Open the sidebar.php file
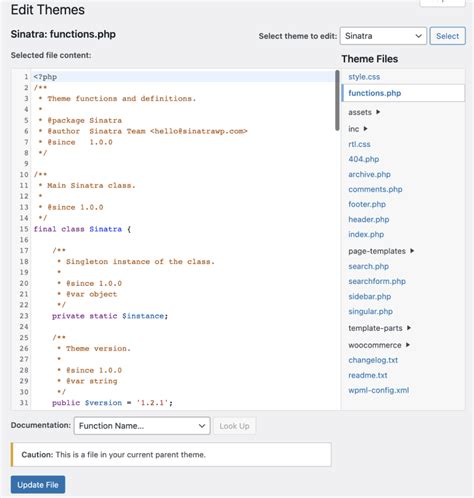The image size is (474, 498). (370, 297)
